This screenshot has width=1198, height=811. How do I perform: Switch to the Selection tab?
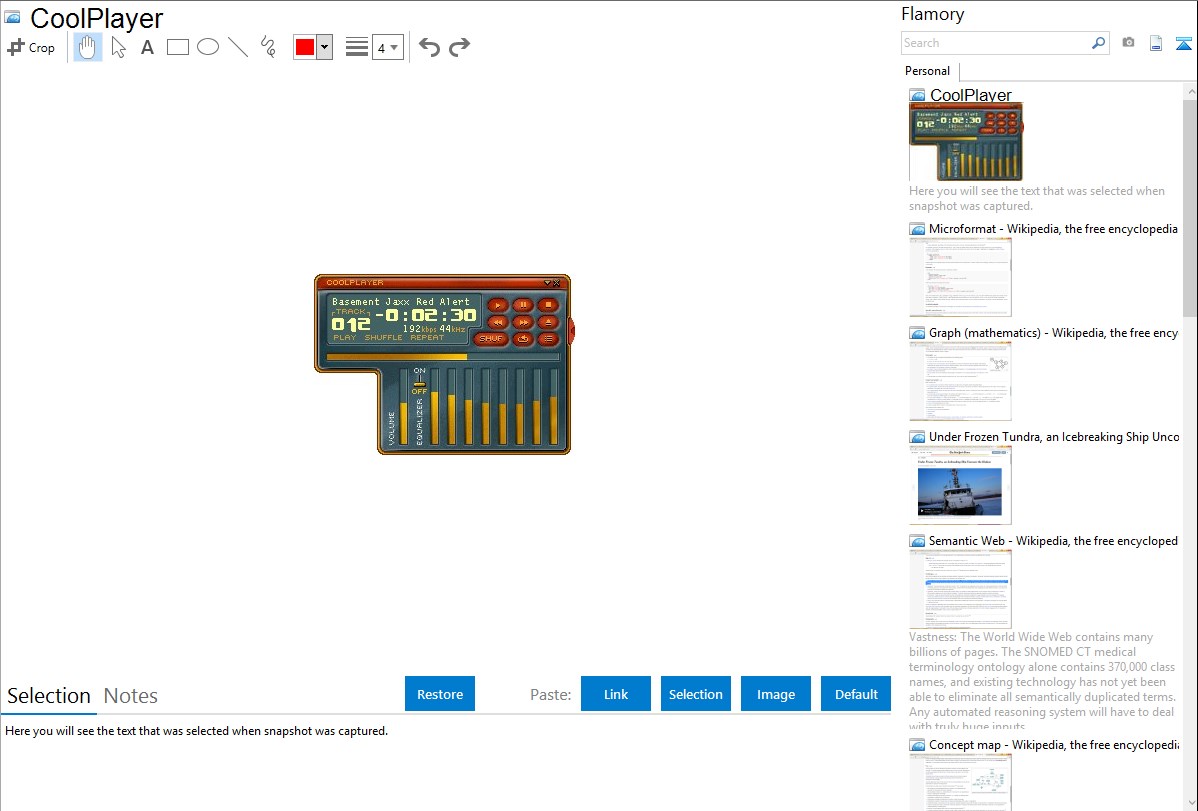49,696
